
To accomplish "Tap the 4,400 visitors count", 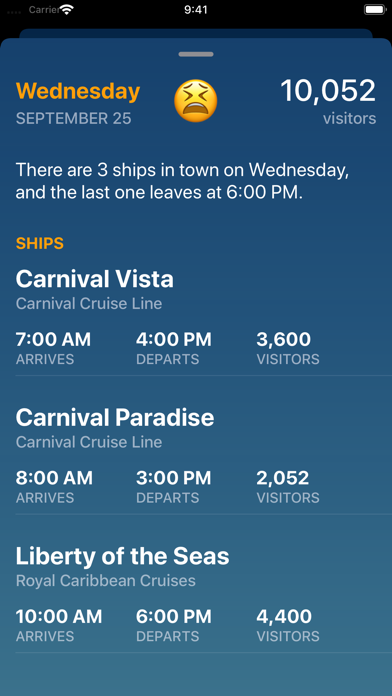I will (284, 617).
